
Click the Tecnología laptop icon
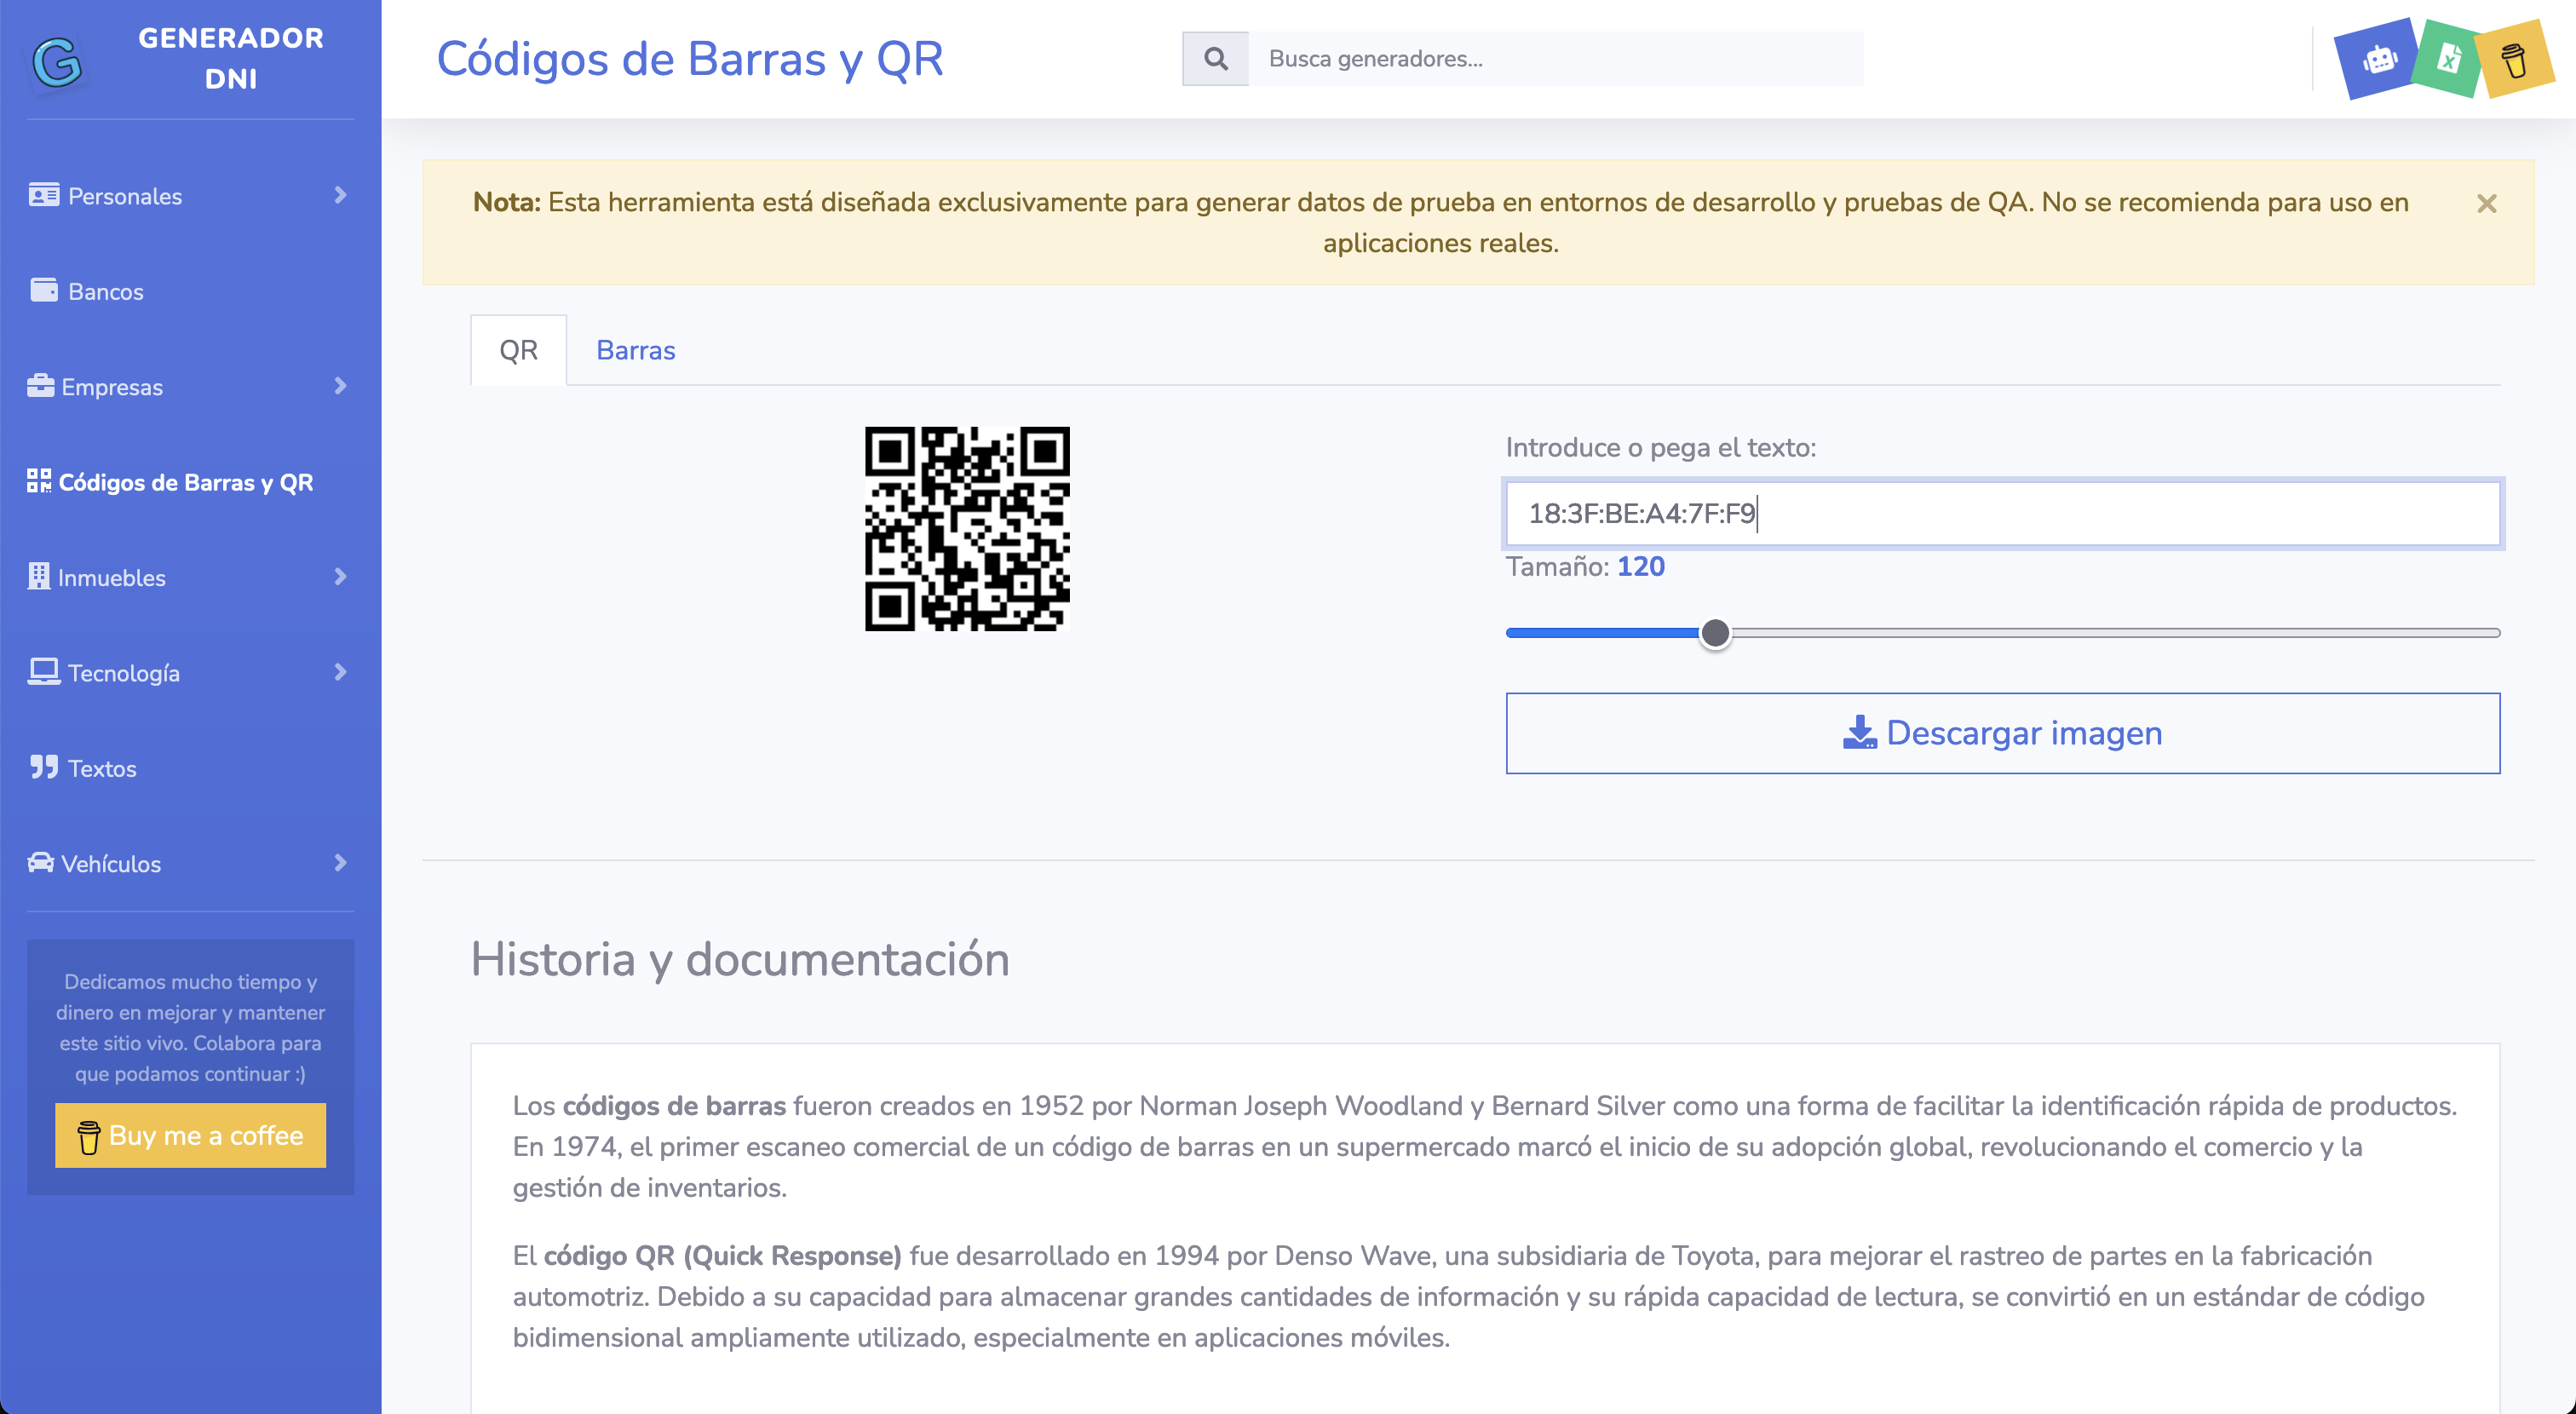(44, 672)
